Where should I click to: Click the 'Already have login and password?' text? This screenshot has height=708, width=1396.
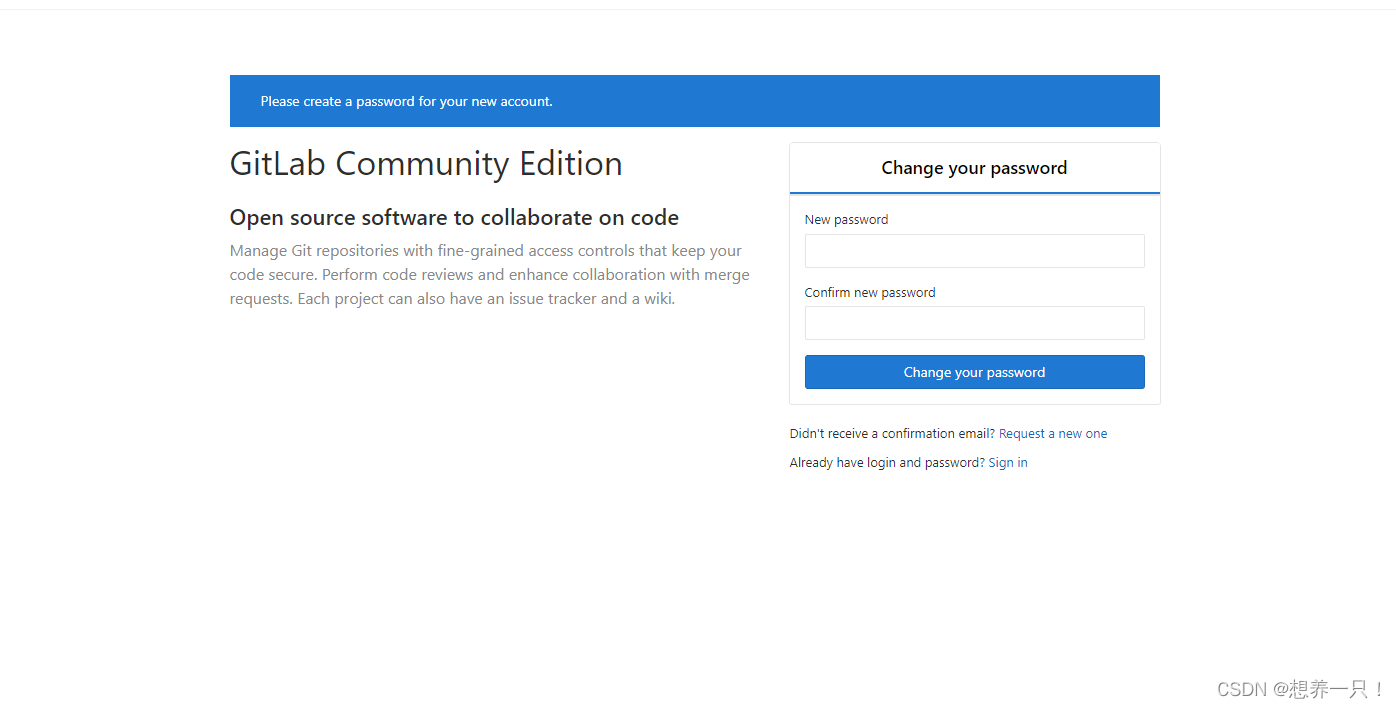click(887, 463)
